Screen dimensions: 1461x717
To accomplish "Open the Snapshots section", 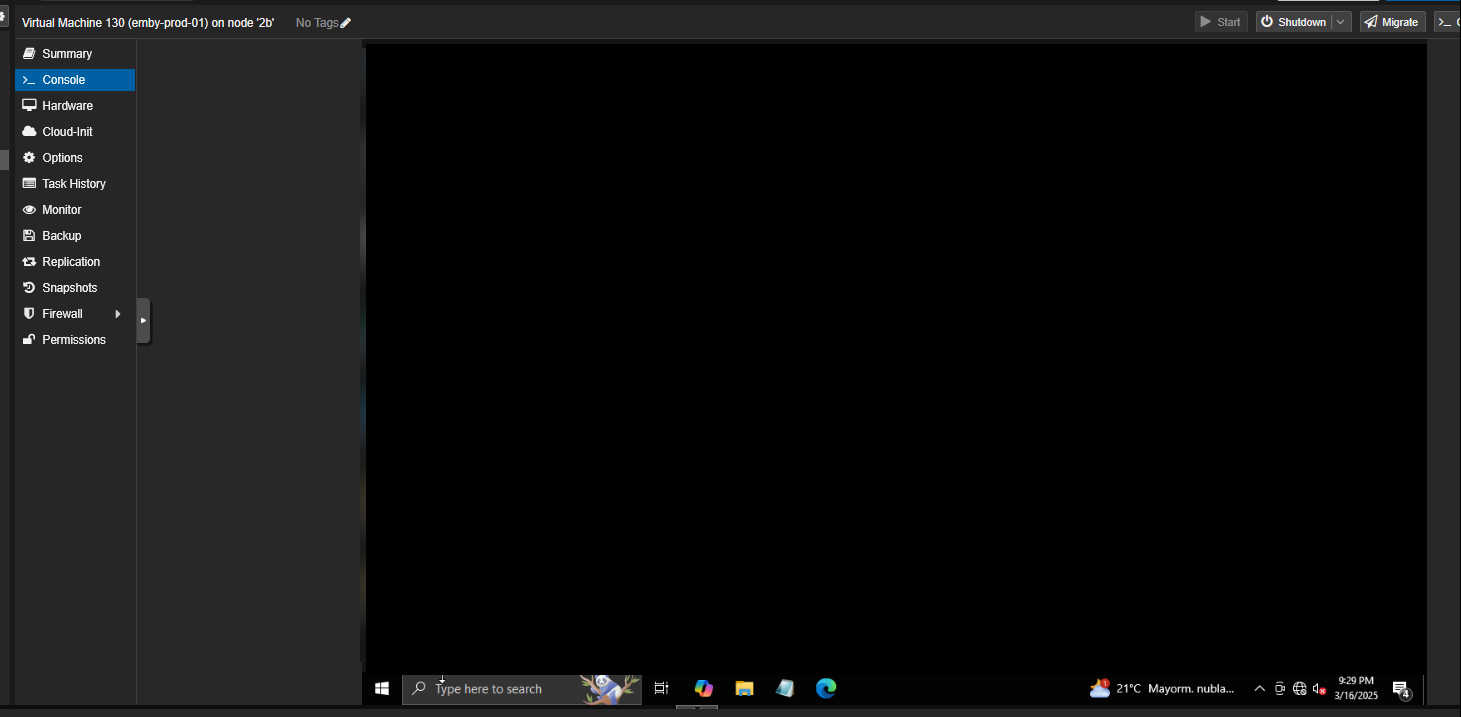I will [x=69, y=288].
